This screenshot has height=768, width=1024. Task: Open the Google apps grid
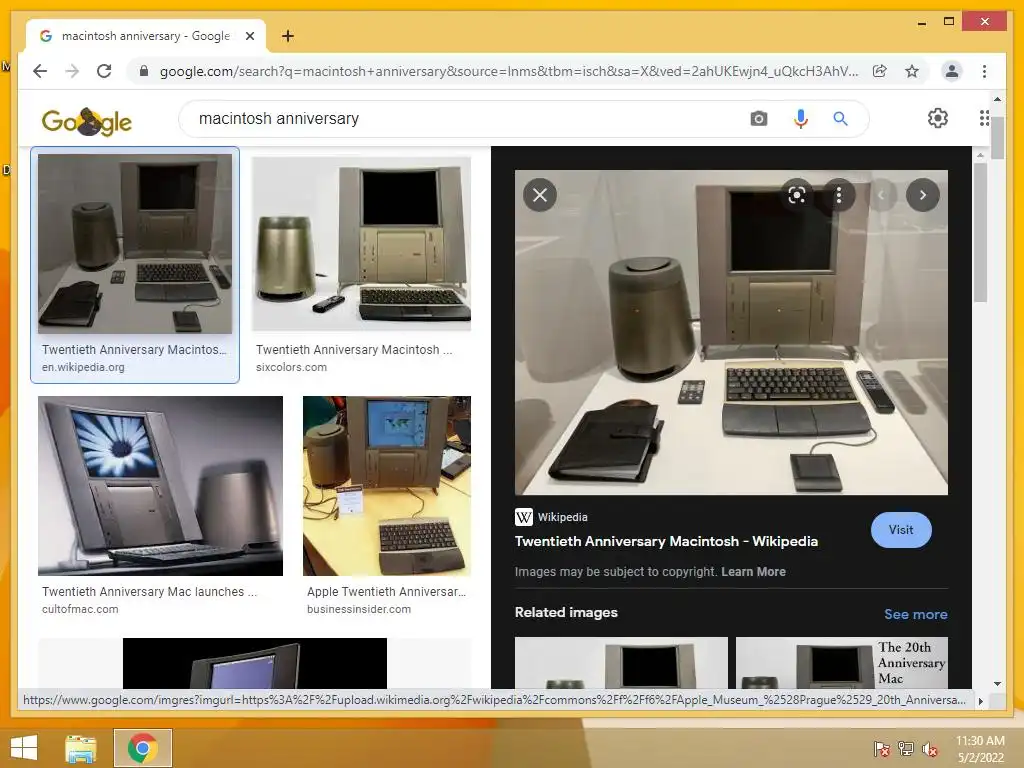[984, 118]
